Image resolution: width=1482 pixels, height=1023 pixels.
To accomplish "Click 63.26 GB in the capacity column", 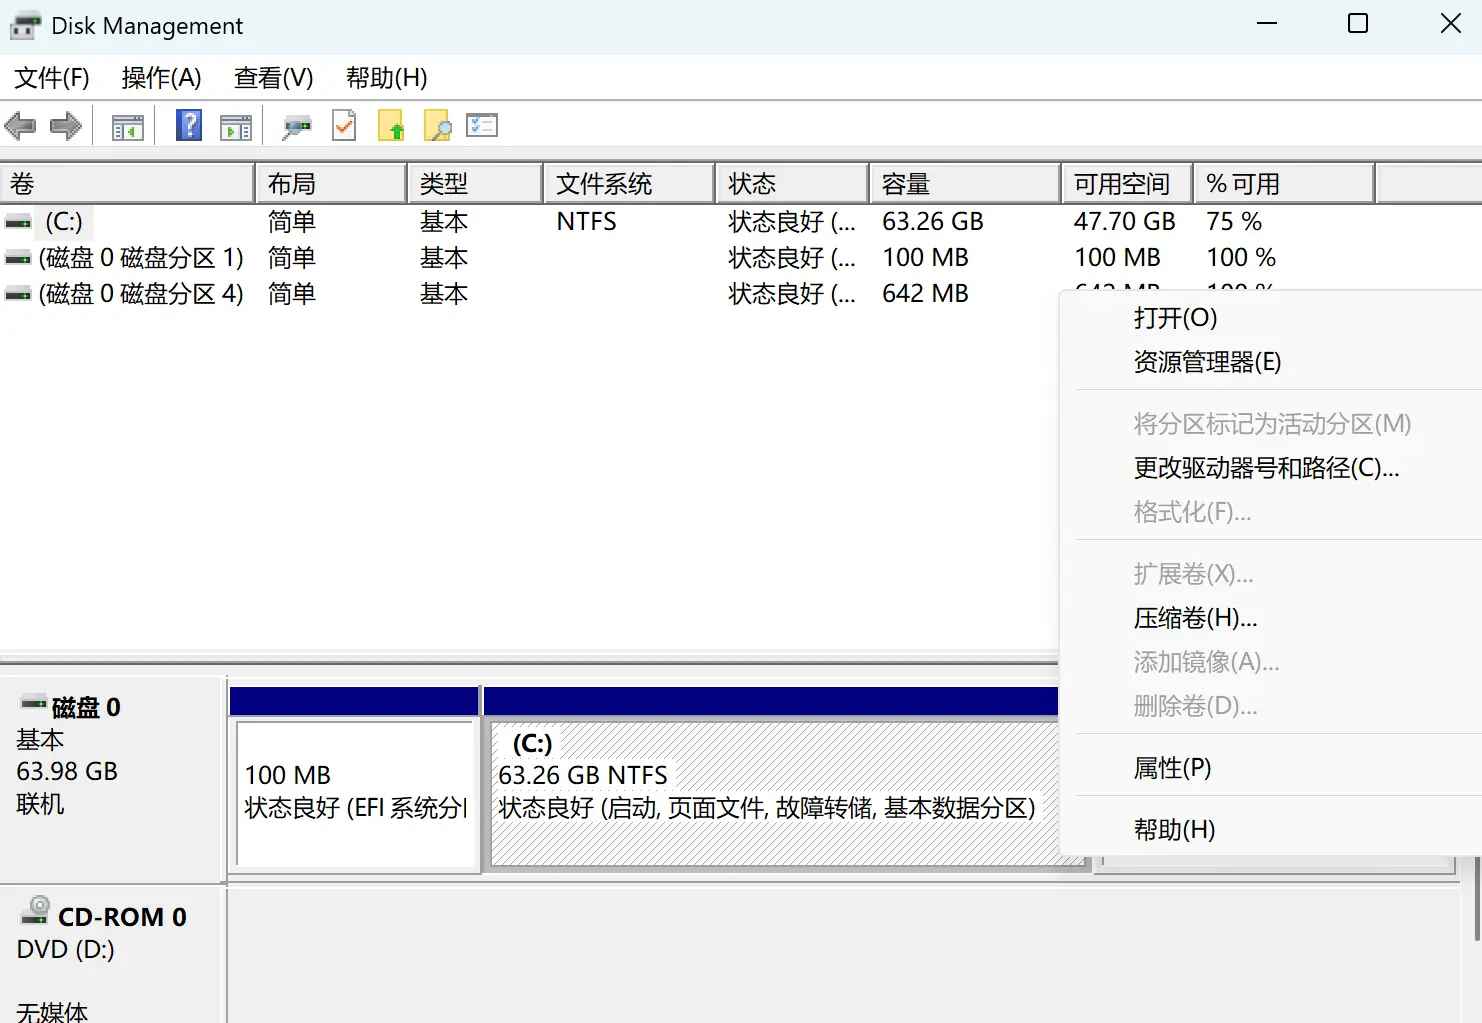I will tap(933, 222).
